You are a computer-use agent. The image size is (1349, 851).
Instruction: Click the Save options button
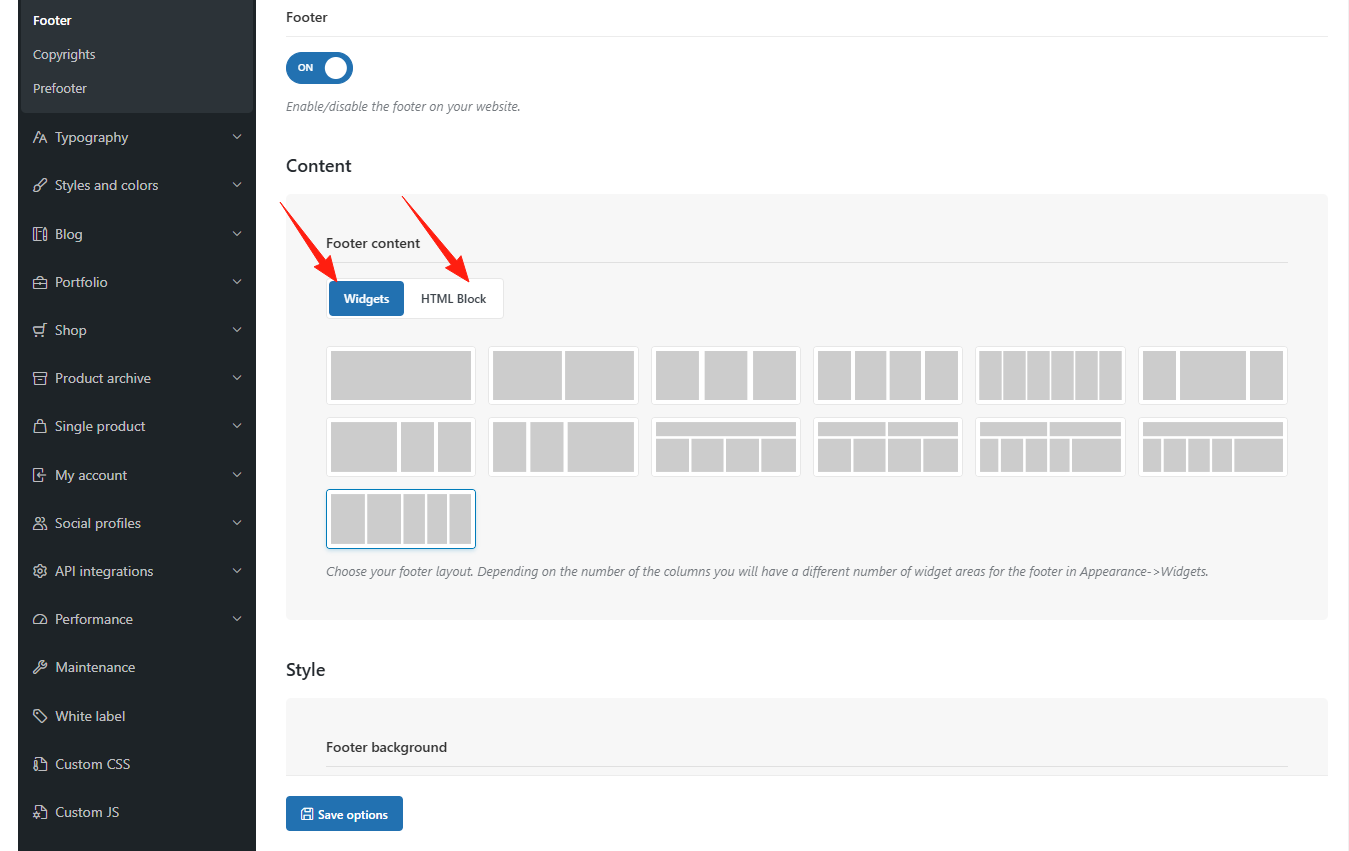point(344,814)
